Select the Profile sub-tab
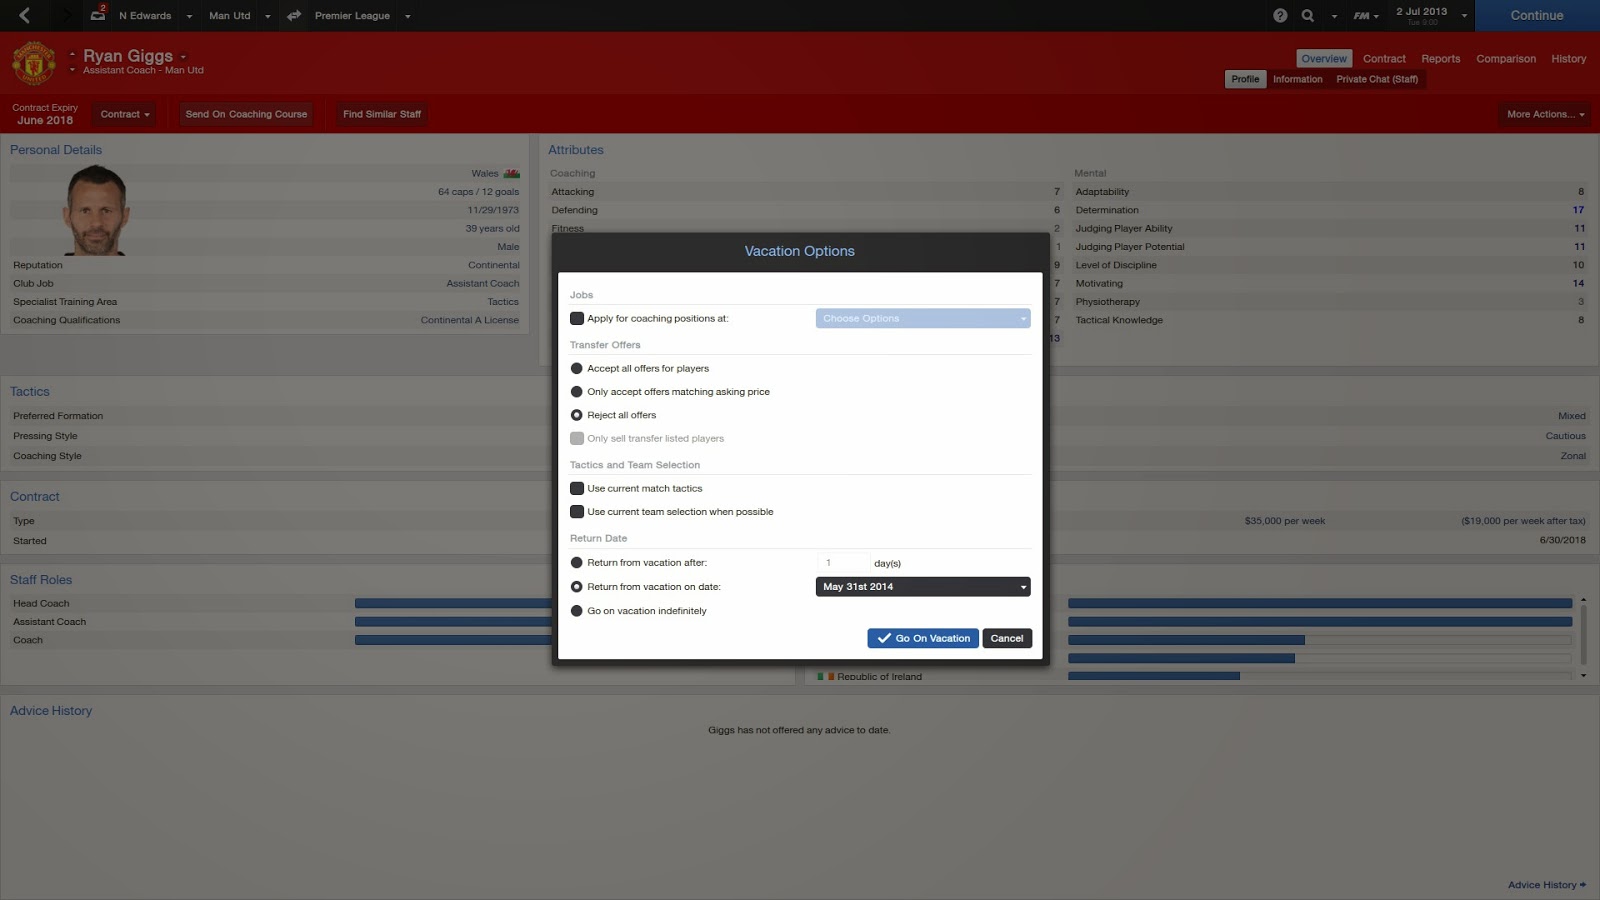Image resolution: width=1600 pixels, height=900 pixels. 1245,80
